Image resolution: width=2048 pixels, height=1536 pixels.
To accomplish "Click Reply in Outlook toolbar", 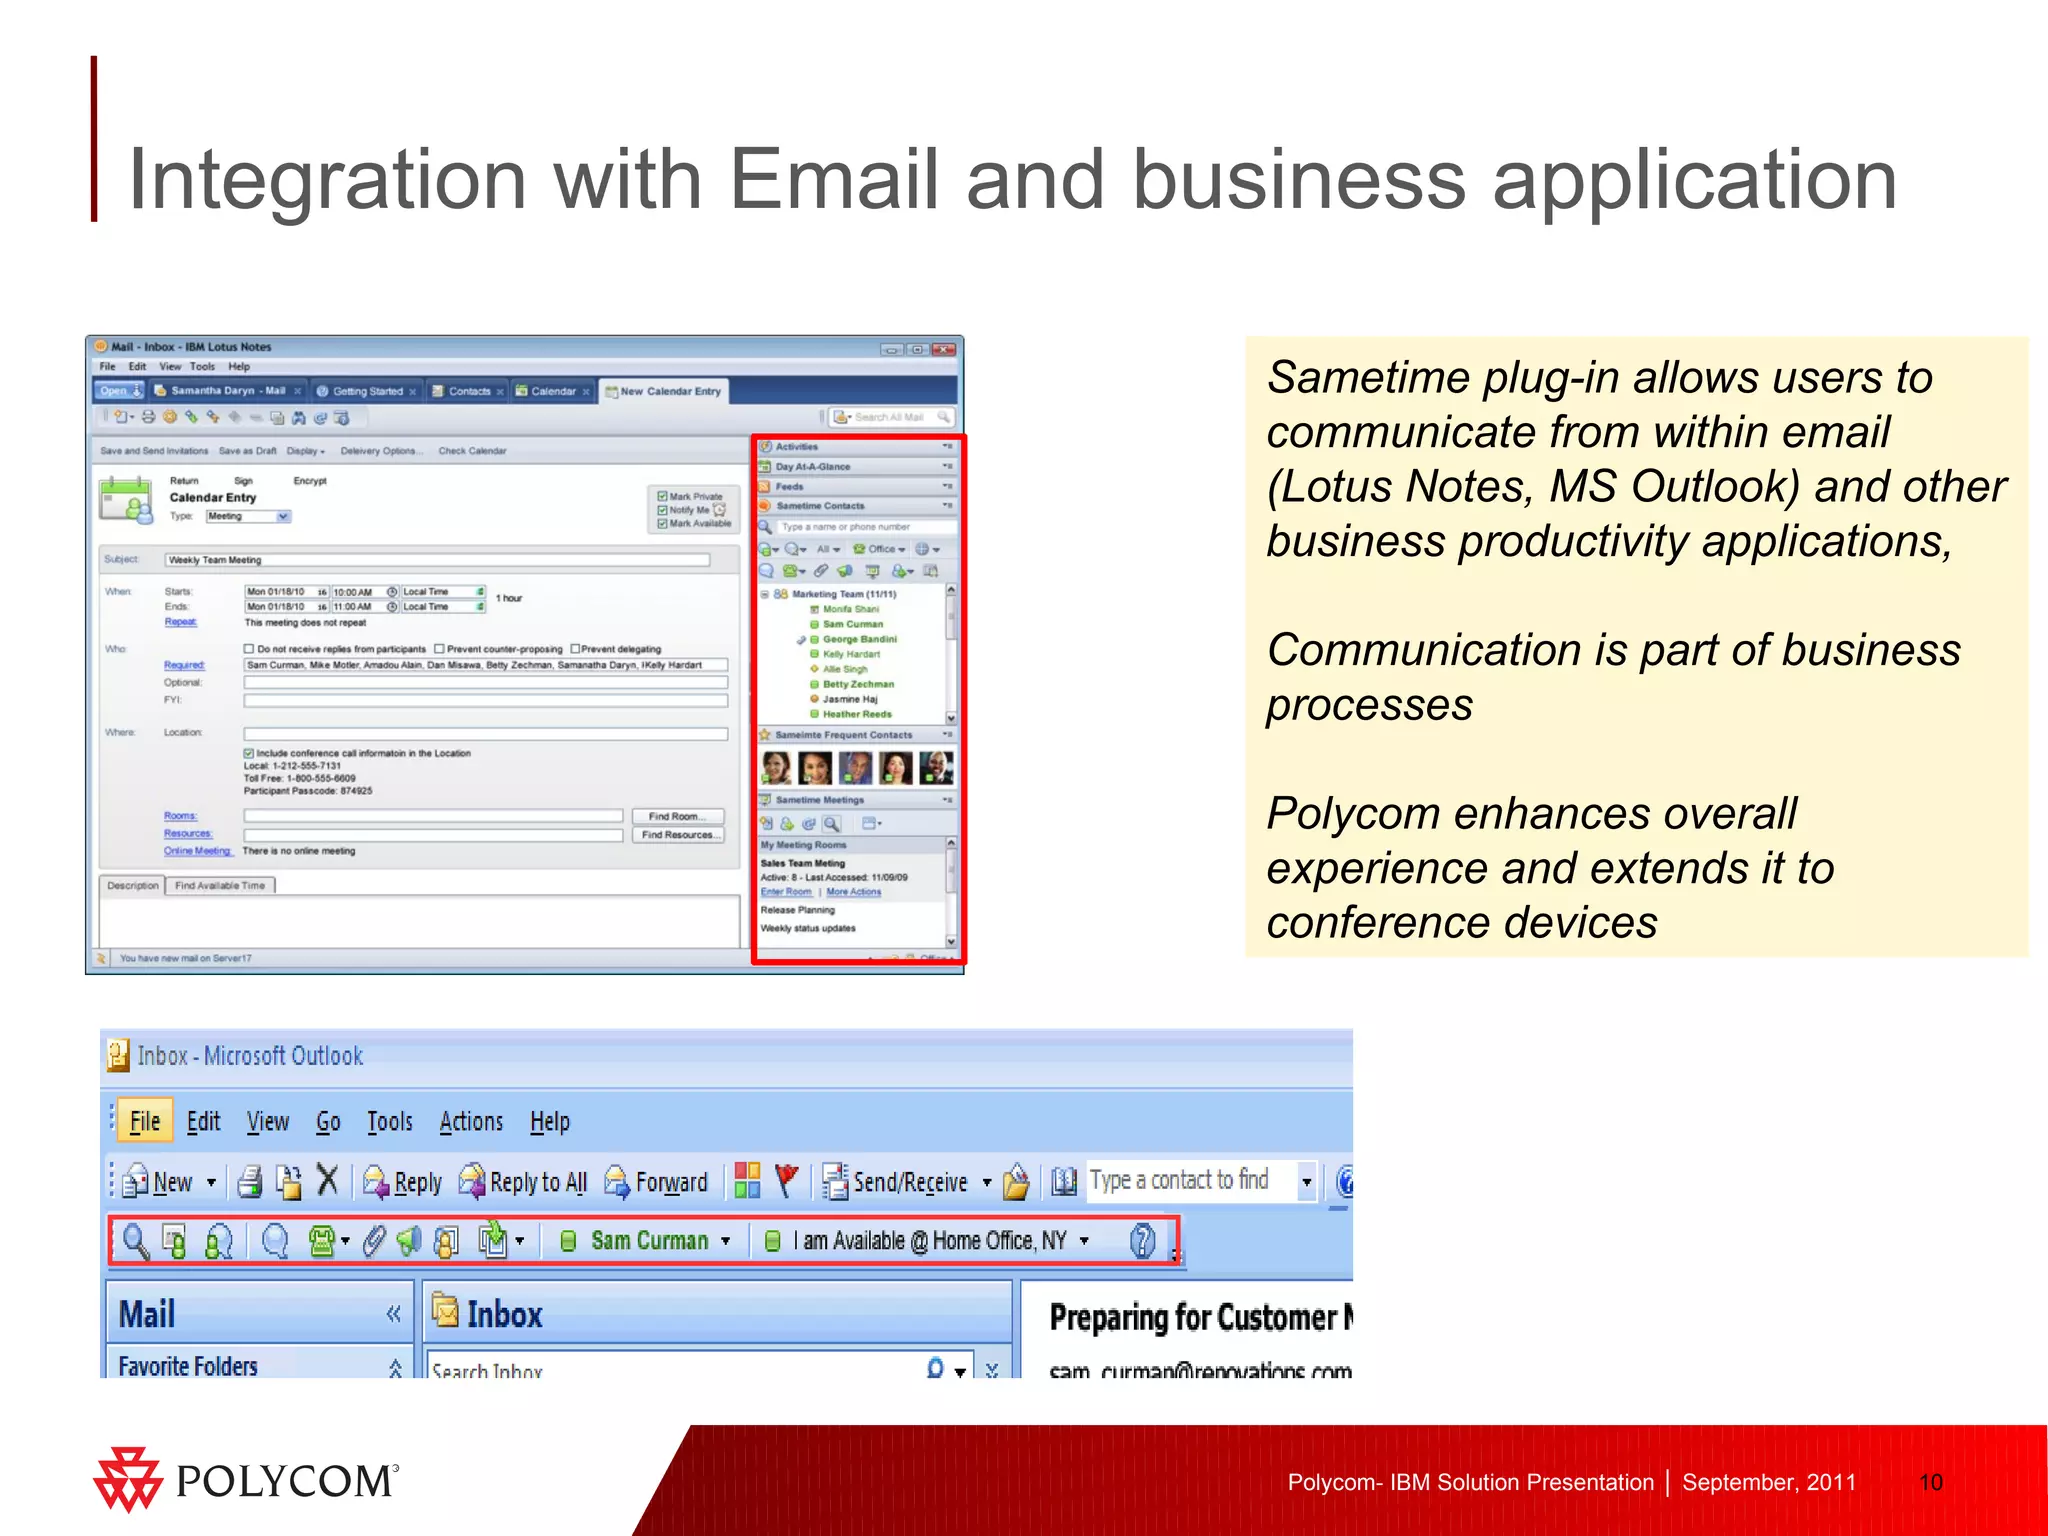I will coord(403,1182).
